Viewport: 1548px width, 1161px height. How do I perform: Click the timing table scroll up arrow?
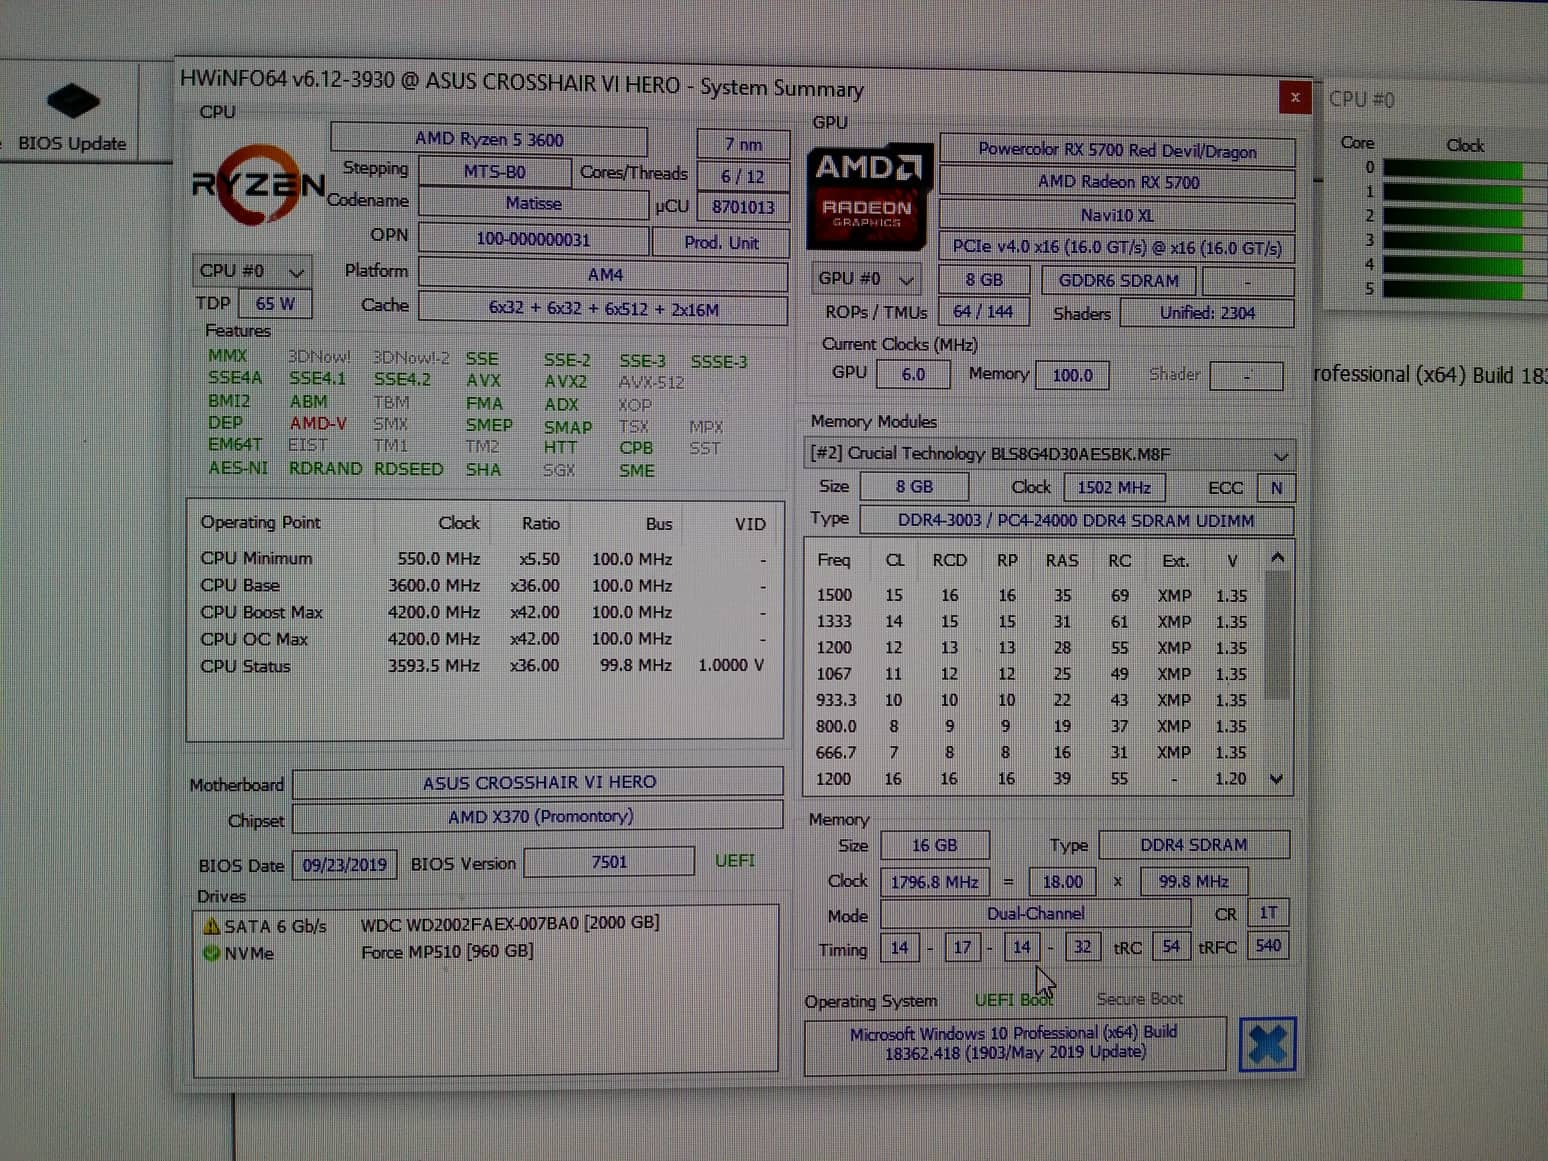coord(1277,558)
